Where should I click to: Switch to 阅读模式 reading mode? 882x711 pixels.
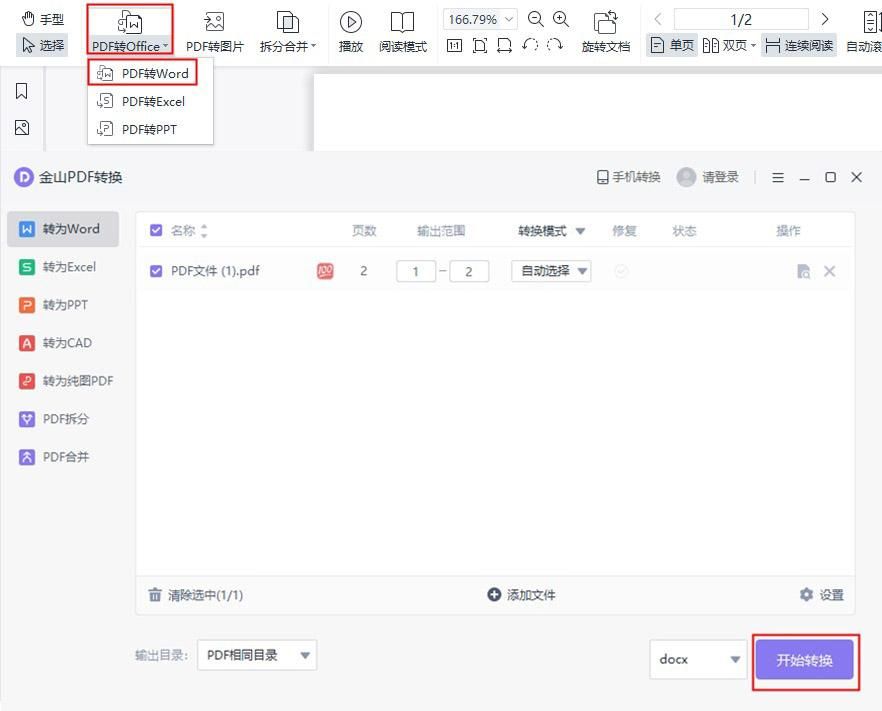coord(403,32)
